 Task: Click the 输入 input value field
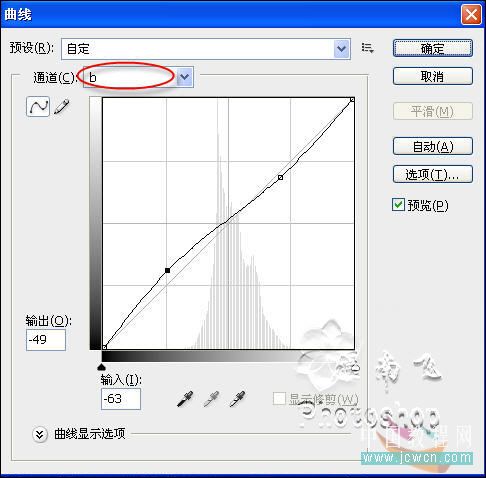click(121, 399)
